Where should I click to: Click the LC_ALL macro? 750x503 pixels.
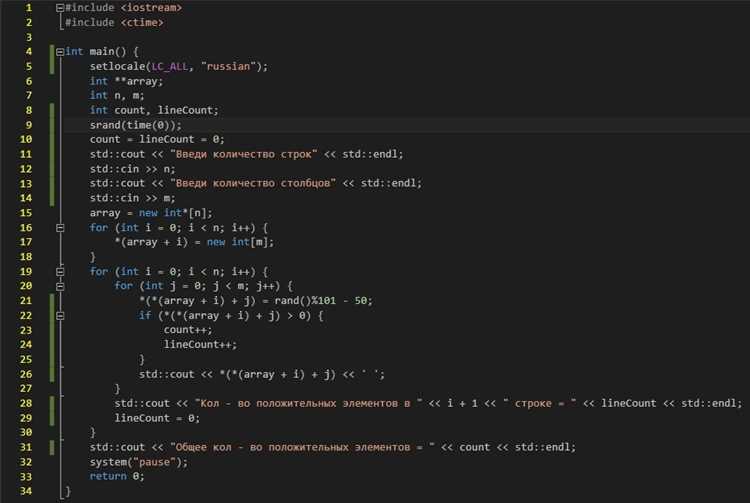(x=170, y=66)
